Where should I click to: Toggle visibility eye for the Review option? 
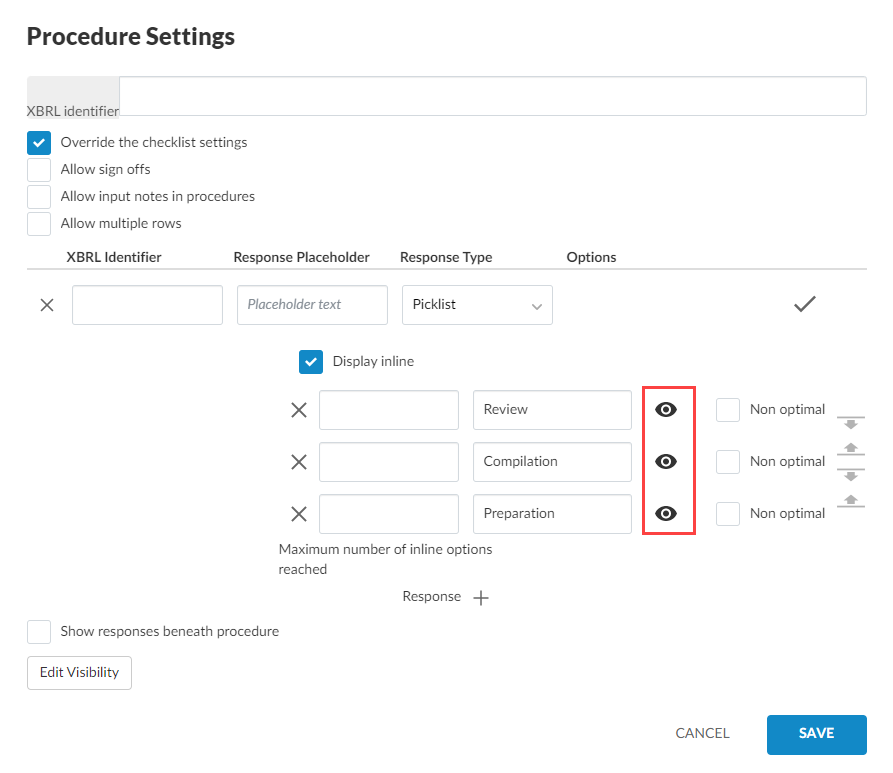click(666, 410)
